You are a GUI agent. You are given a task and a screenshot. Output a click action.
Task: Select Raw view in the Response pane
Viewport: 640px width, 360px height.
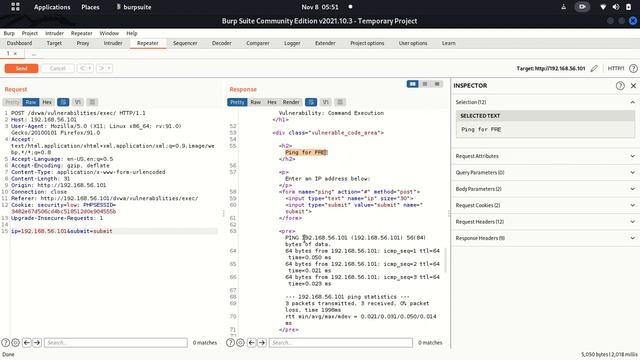click(256, 102)
